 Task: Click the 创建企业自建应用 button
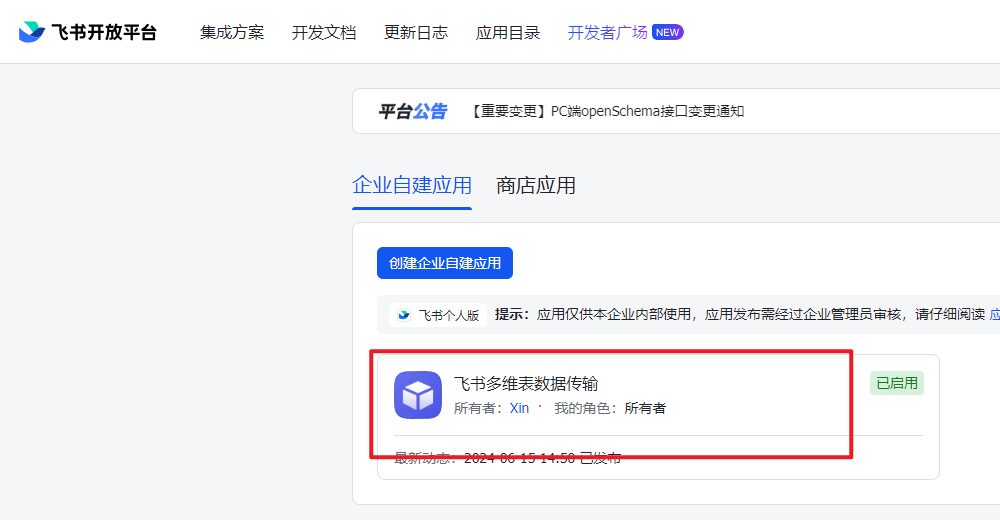pos(445,263)
